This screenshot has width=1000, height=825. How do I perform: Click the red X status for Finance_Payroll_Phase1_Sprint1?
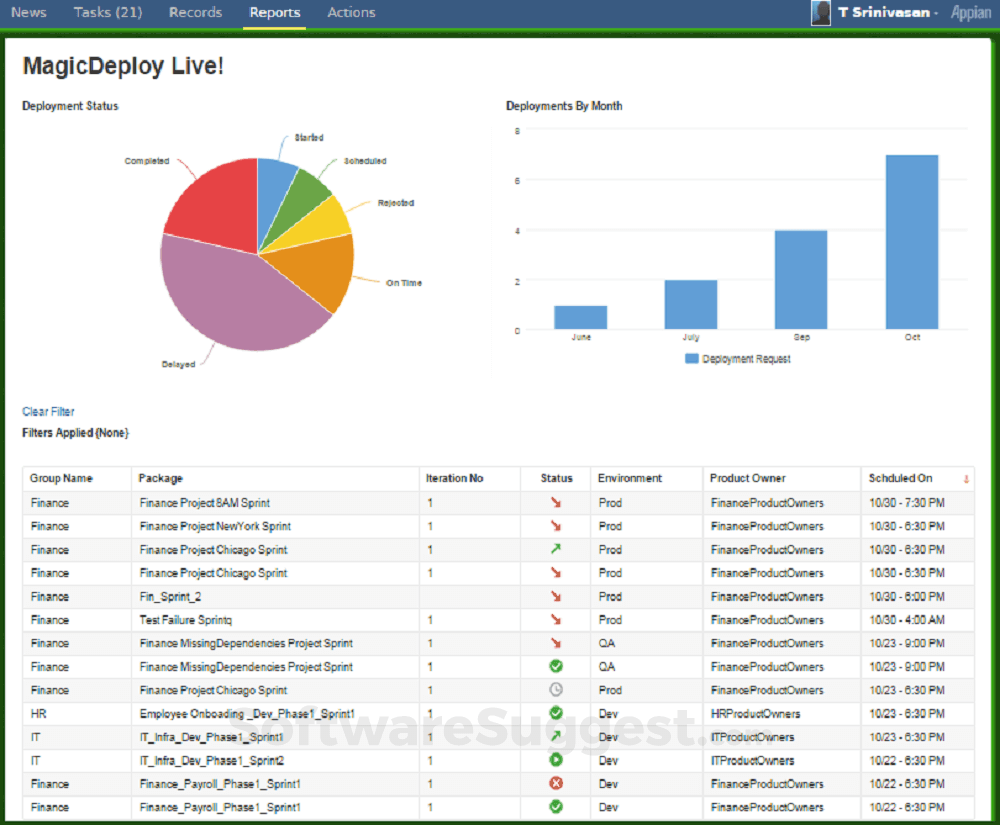pyautogui.click(x=556, y=783)
